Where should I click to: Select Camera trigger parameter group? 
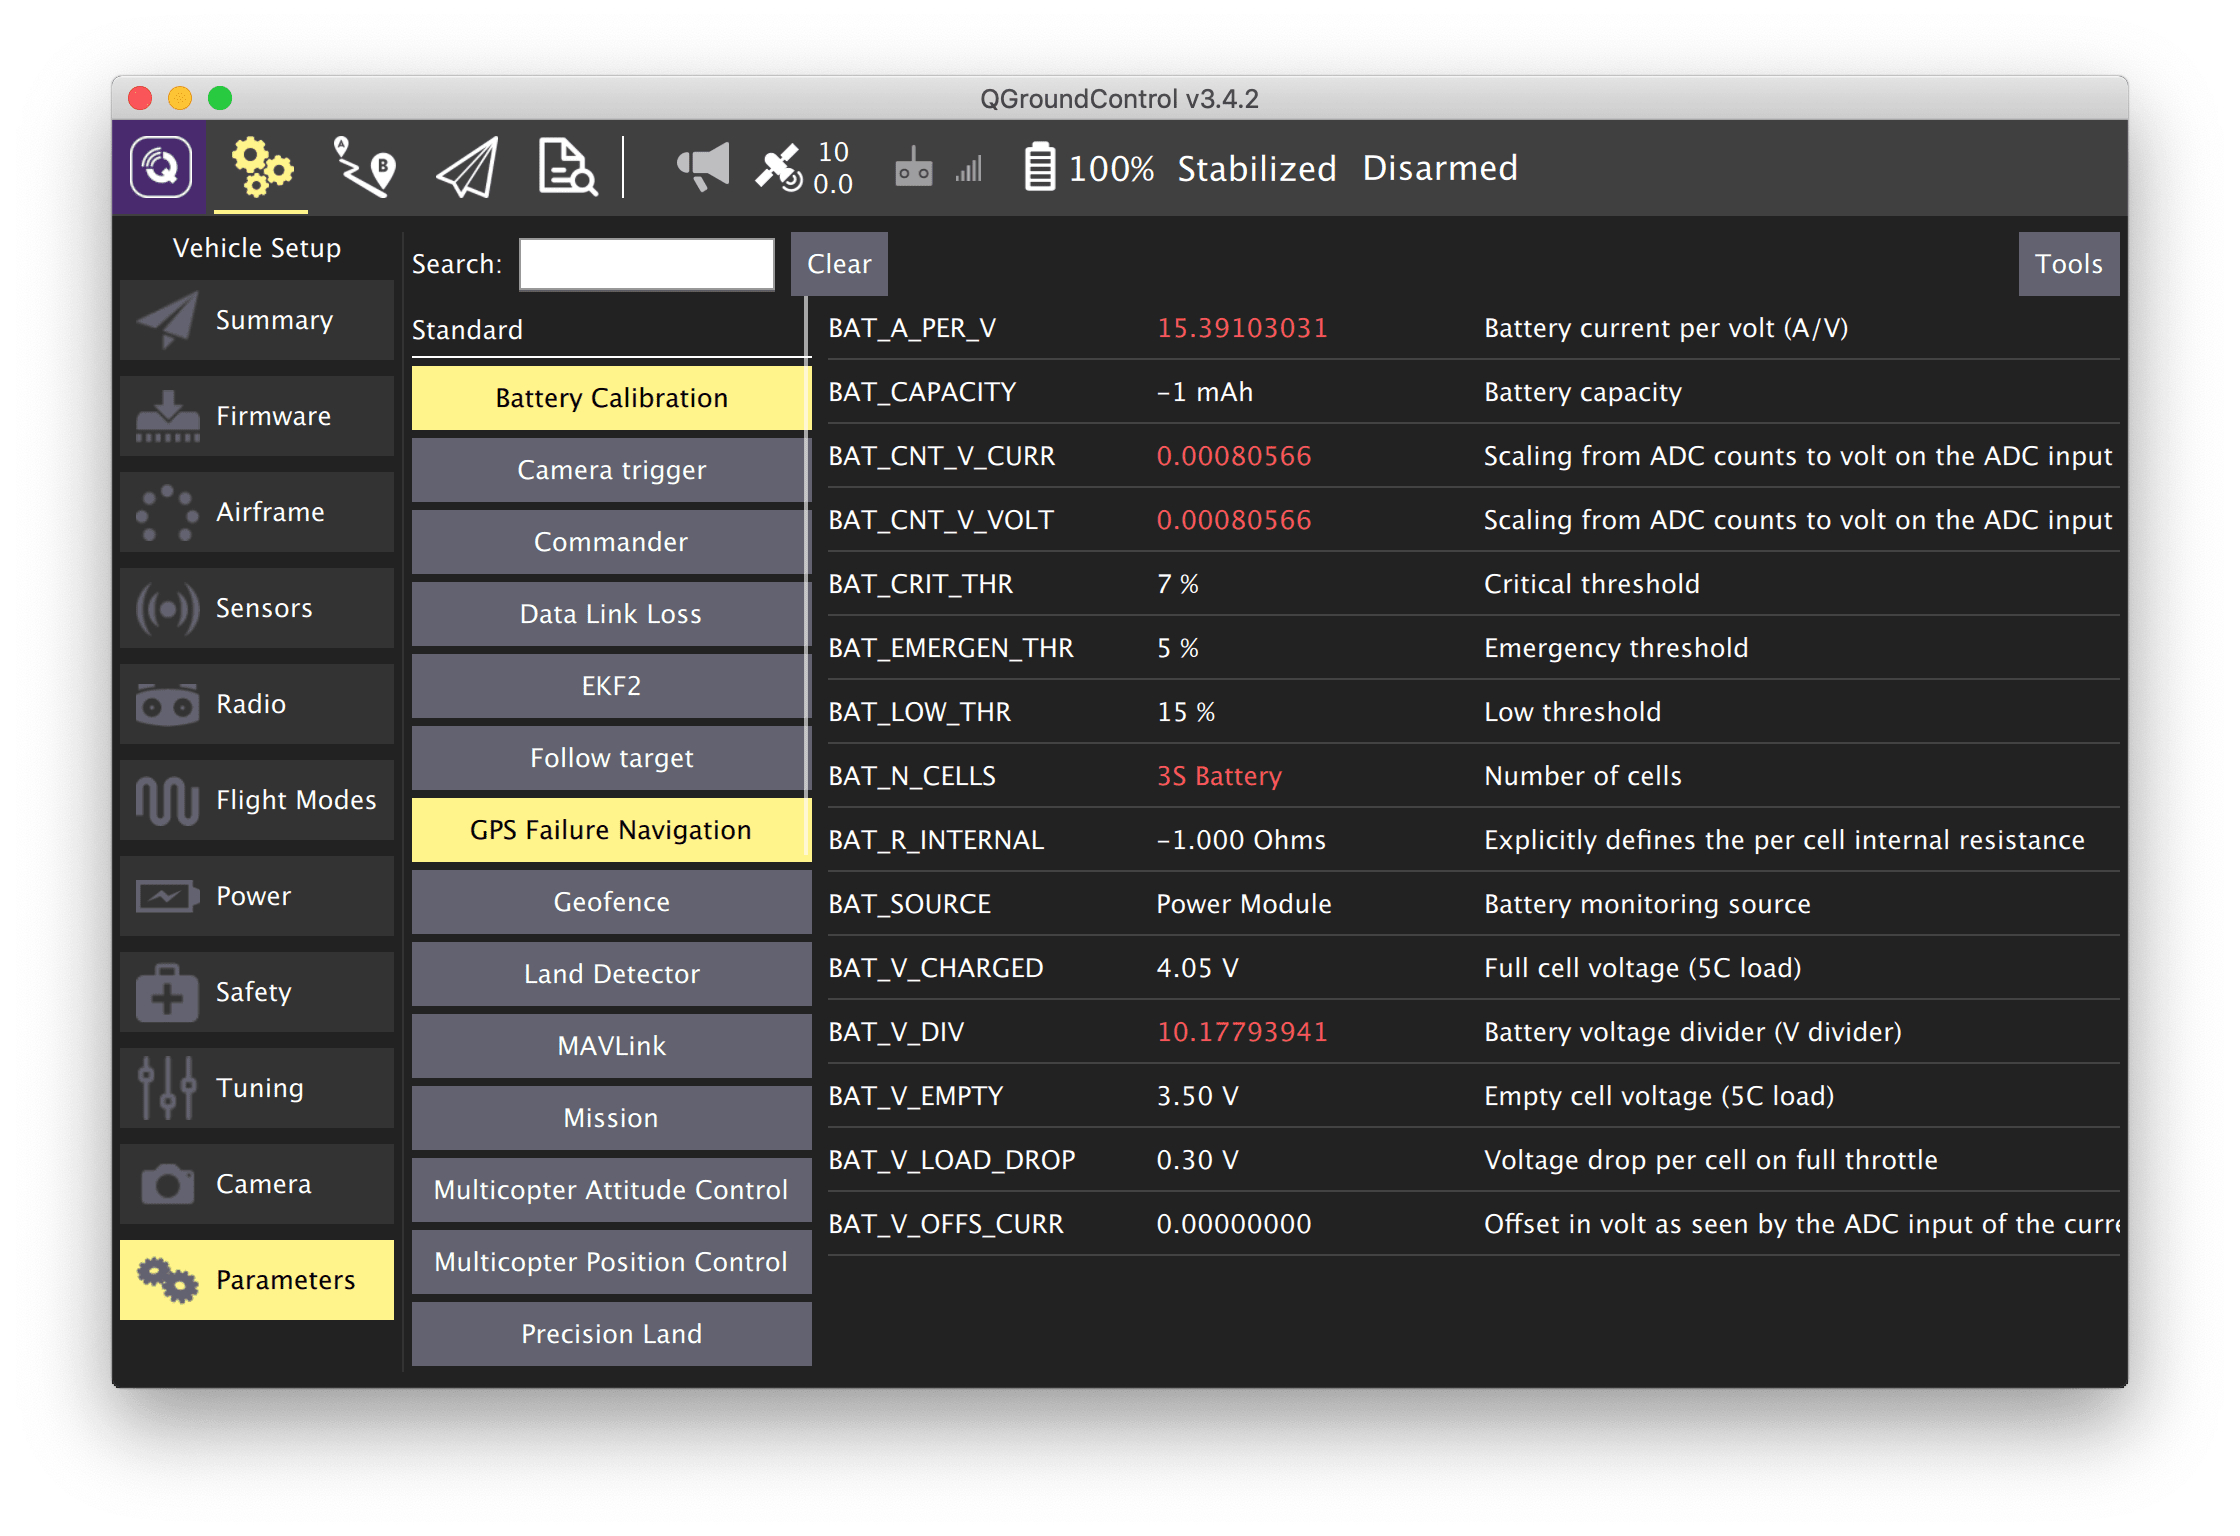tap(611, 470)
